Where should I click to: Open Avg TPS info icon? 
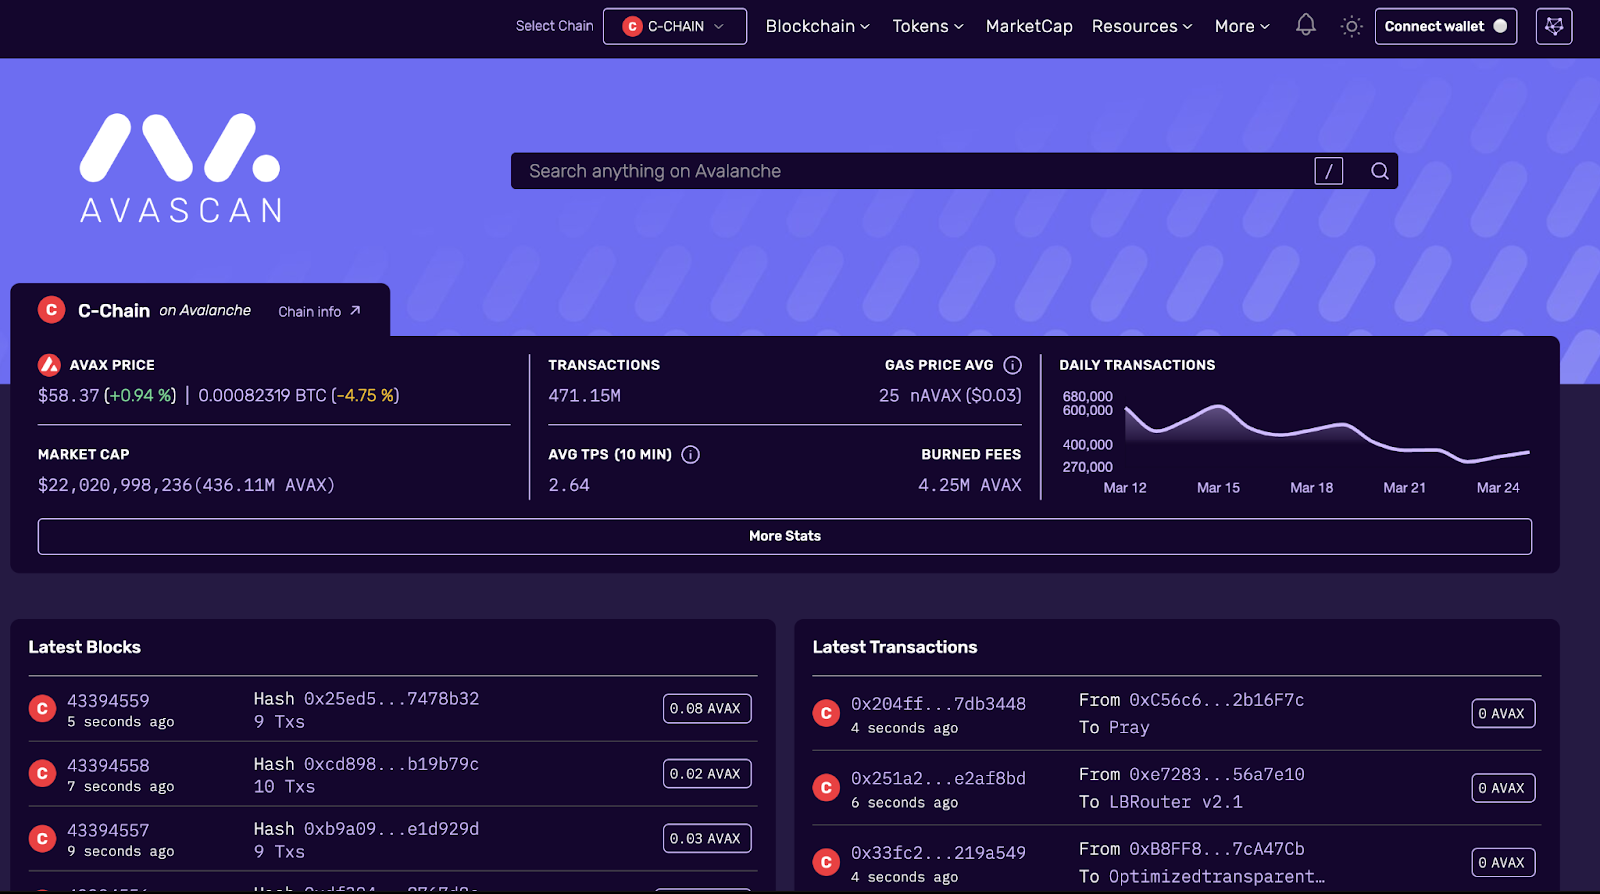pos(690,454)
